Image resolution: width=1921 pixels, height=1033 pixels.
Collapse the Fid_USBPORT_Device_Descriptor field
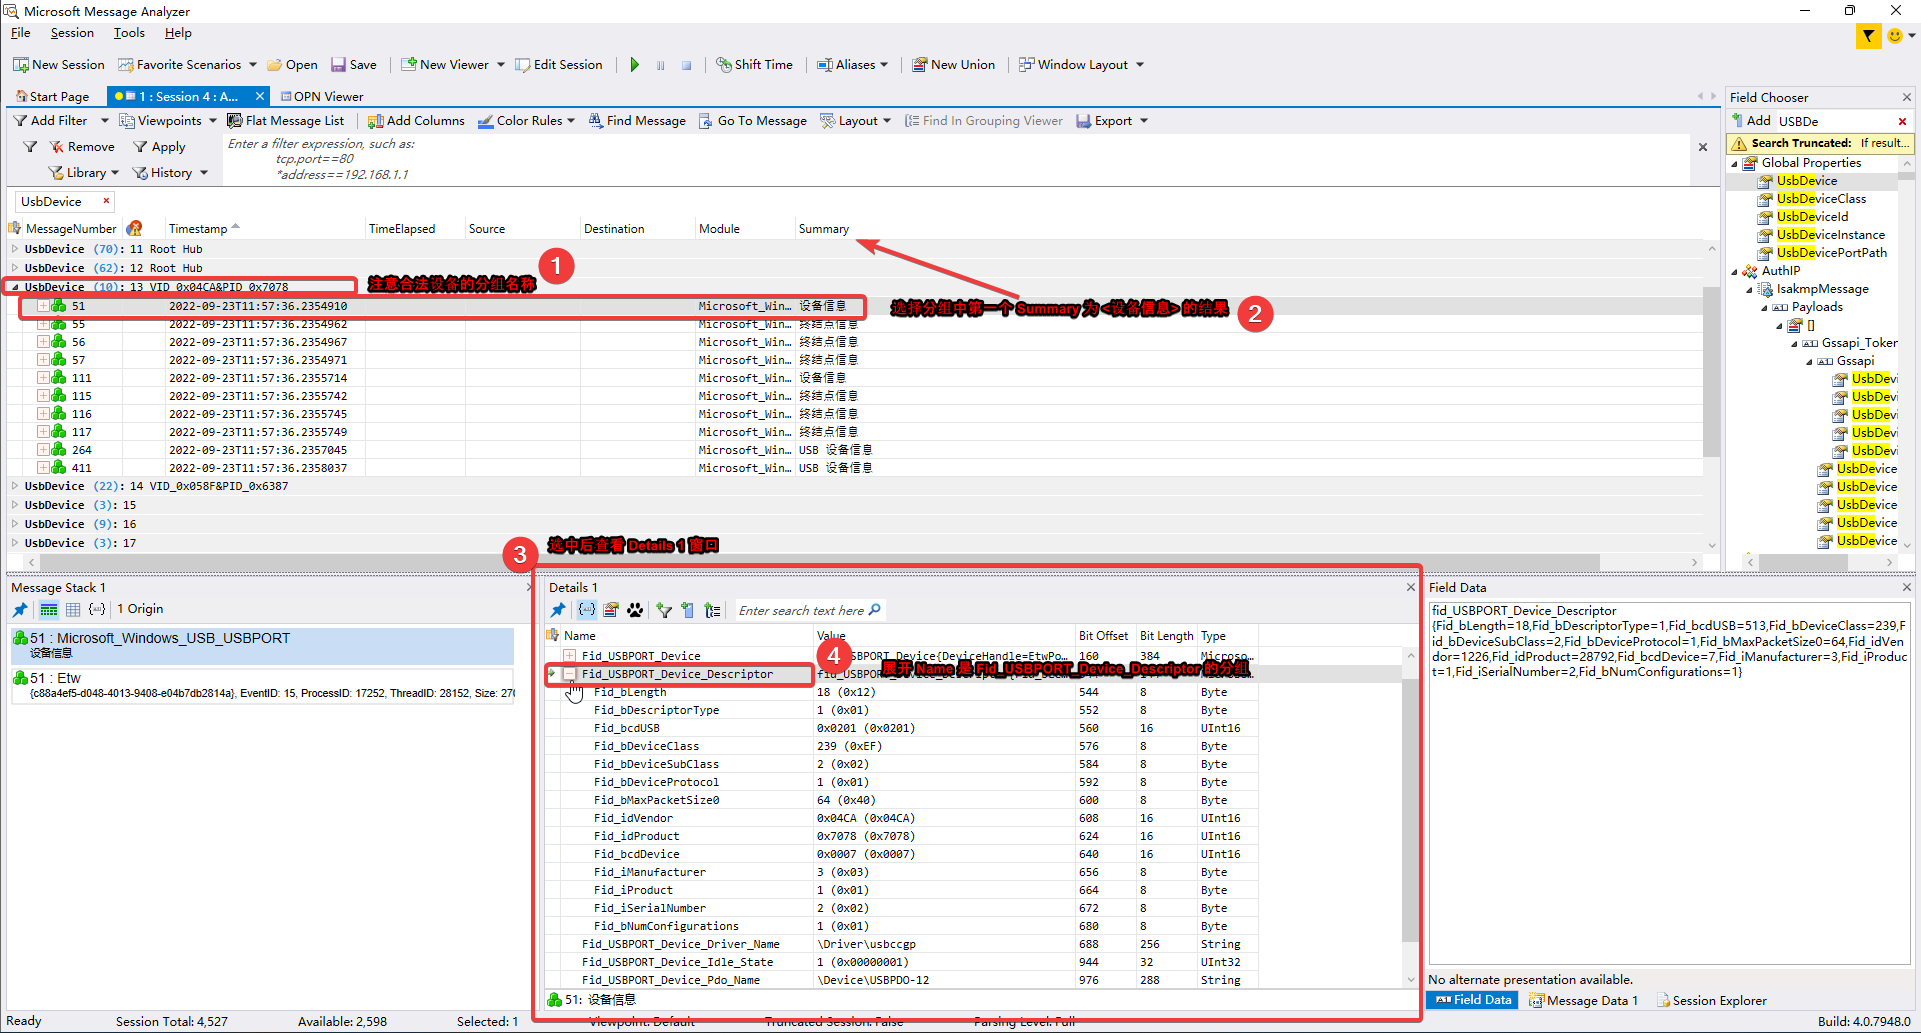(x=569, y=674)
